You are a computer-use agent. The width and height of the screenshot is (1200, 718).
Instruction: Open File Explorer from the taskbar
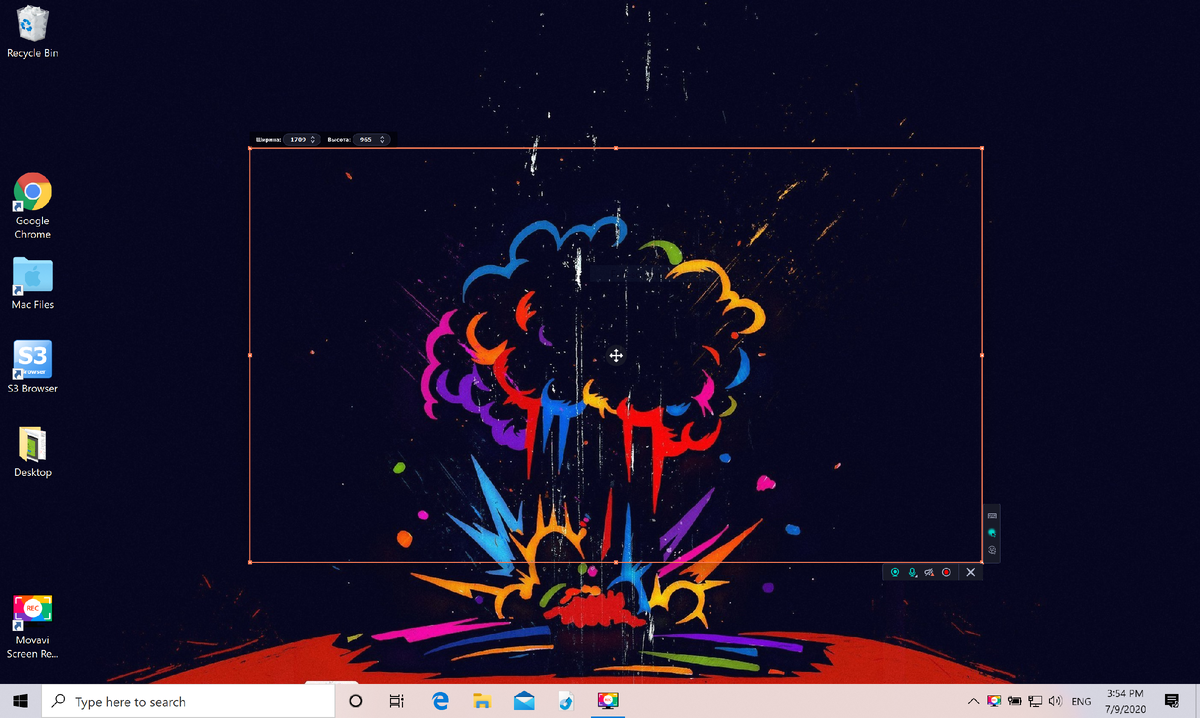[481, 701]
